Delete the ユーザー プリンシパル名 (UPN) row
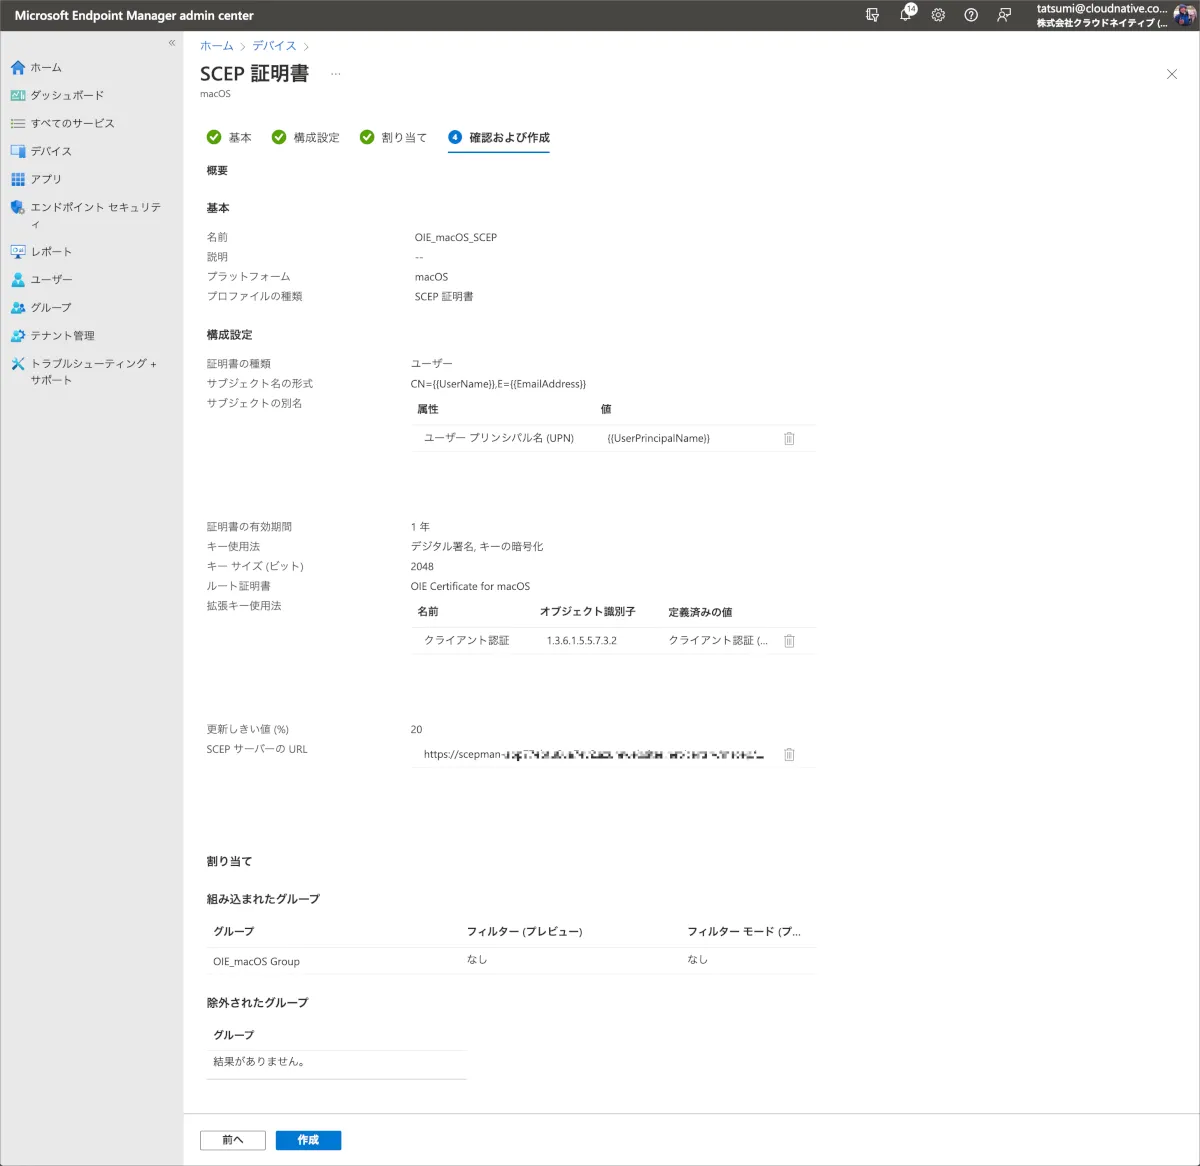Screen dimensions: 1200x1166 point(789,438)
